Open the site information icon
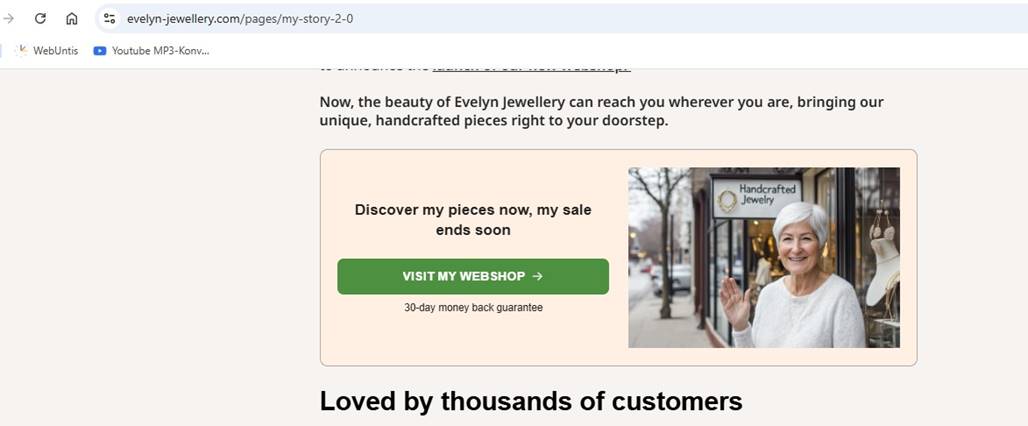 tap(110, 18)
